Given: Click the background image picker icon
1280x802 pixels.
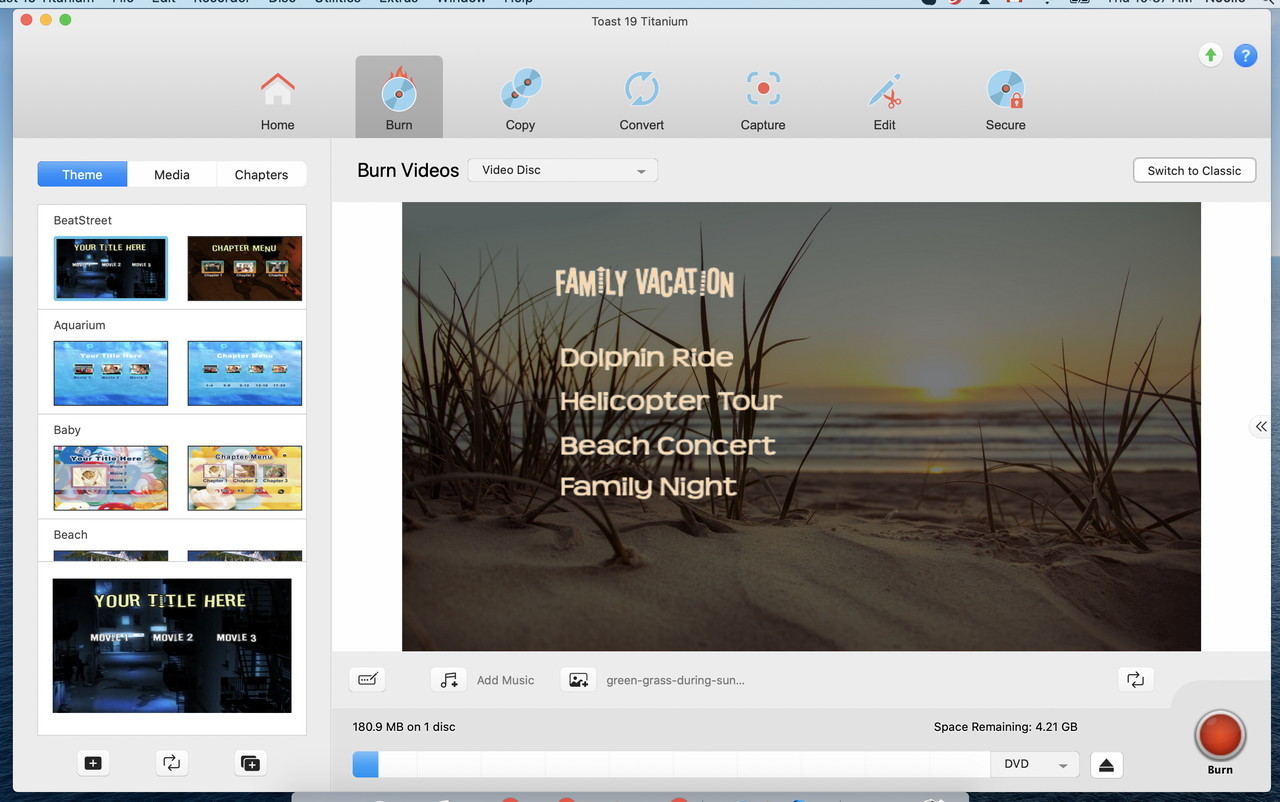Looking at the screenshot, I should point(578,680).
